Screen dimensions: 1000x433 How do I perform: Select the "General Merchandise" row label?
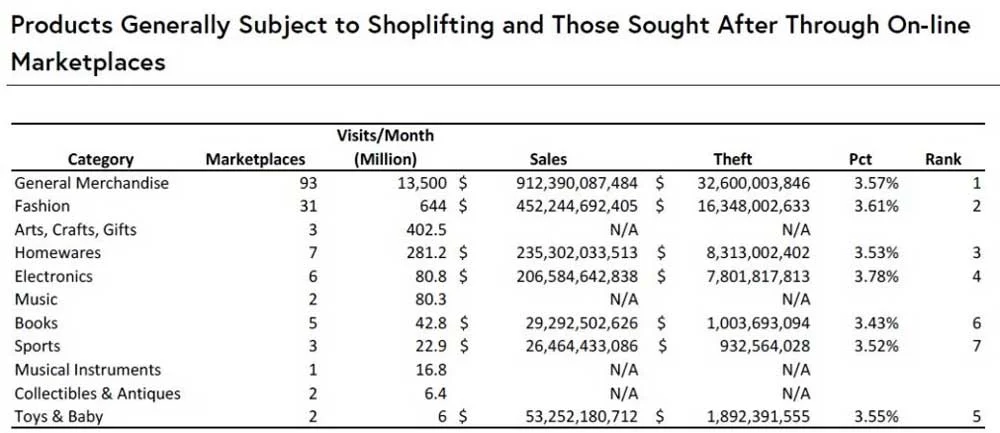pyautogui.click(x=92, y=183)
